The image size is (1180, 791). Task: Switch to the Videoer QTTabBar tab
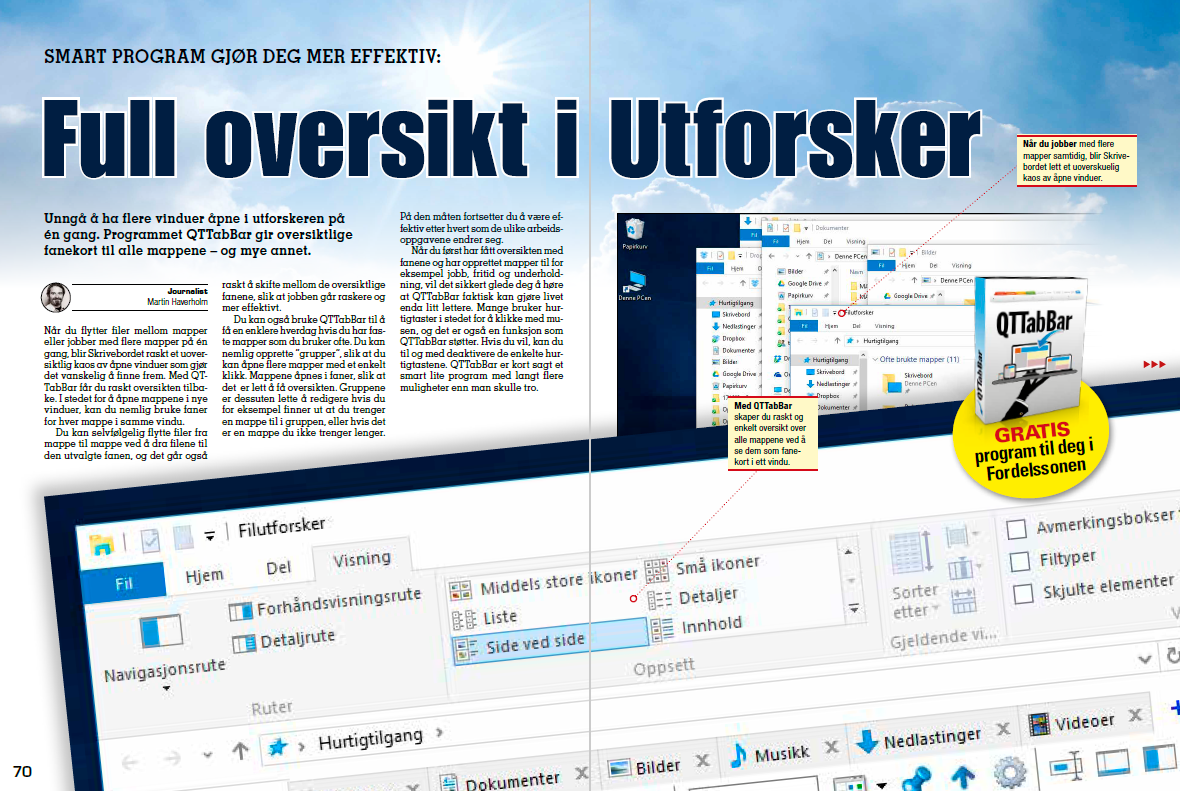pyautogui.click(x=1072, y=723)
